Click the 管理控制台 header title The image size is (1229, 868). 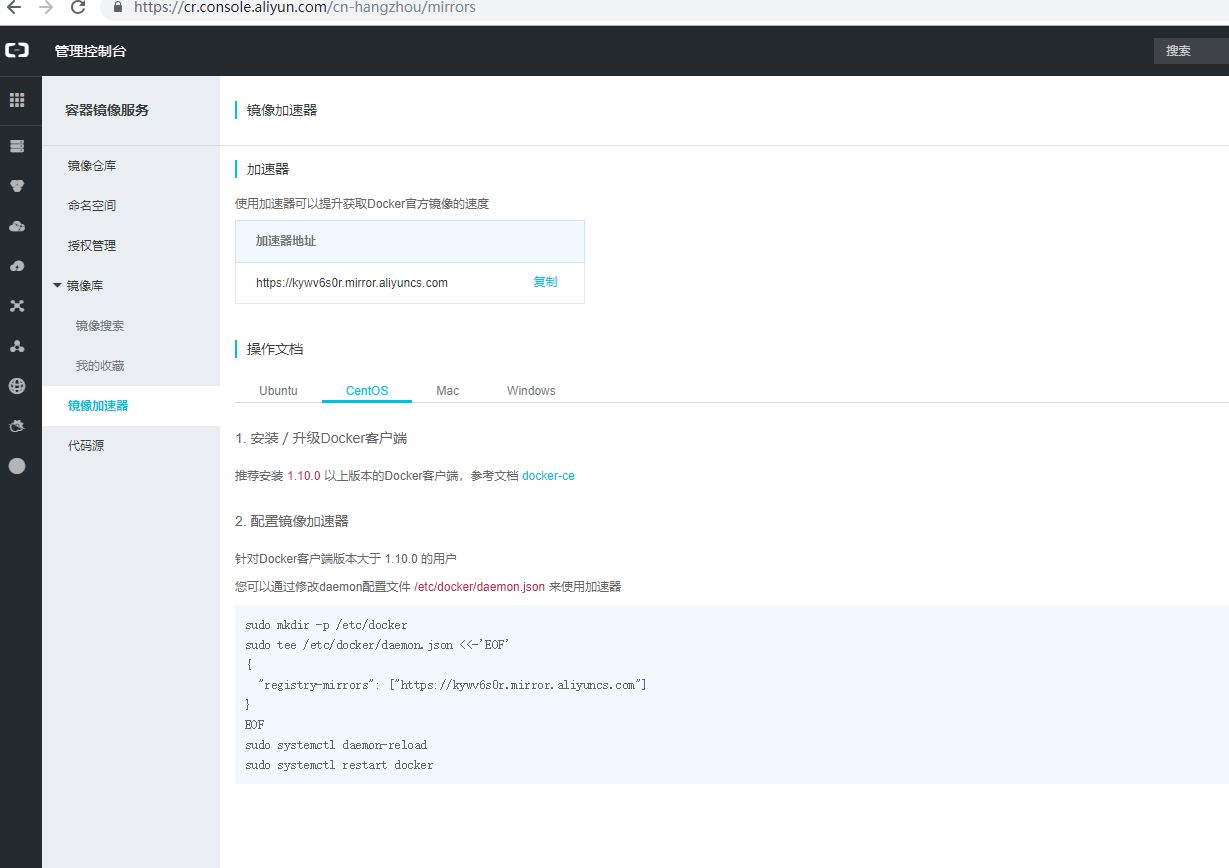(91, 51)
